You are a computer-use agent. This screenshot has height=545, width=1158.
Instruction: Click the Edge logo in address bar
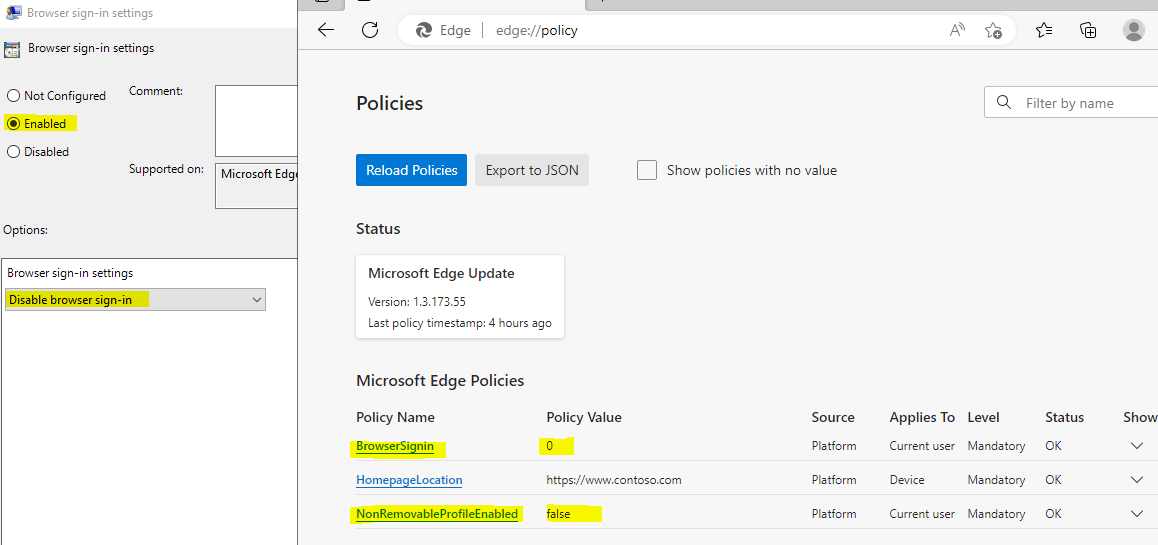coord(424,30)
